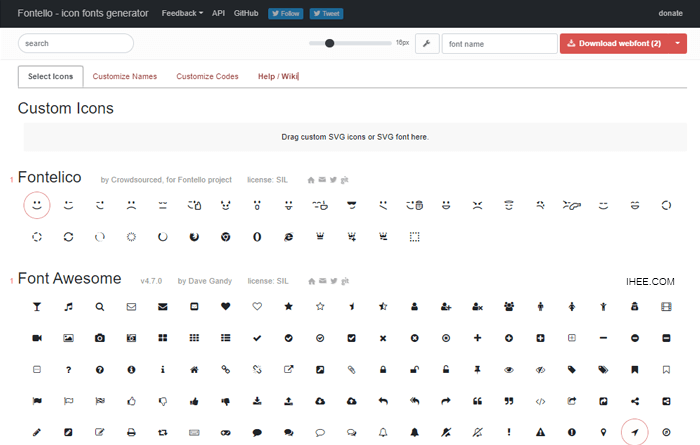Open the Help / Wiki tab
Viewport: 700px width, 445px height.
(278, 76)
